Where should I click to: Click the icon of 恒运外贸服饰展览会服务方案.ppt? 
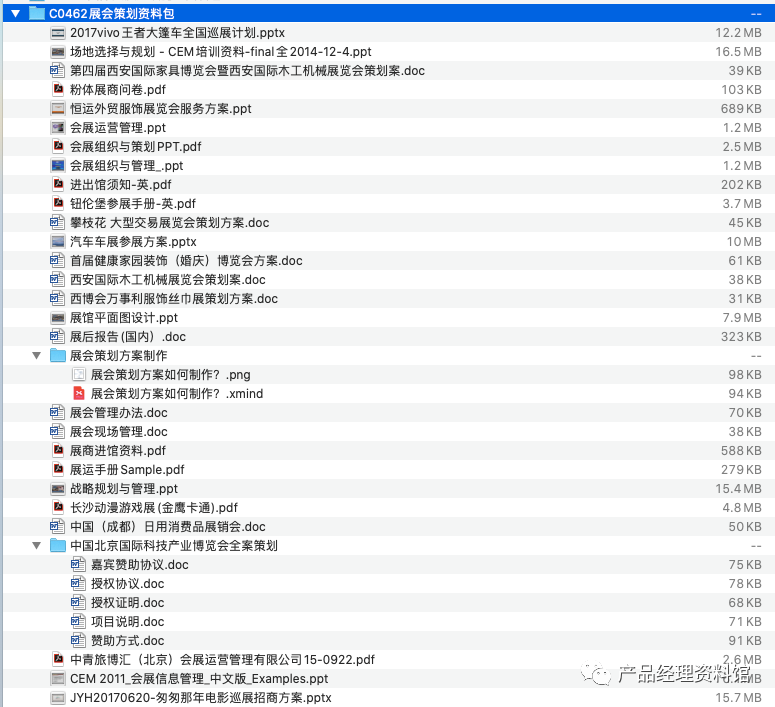(58, 109)
